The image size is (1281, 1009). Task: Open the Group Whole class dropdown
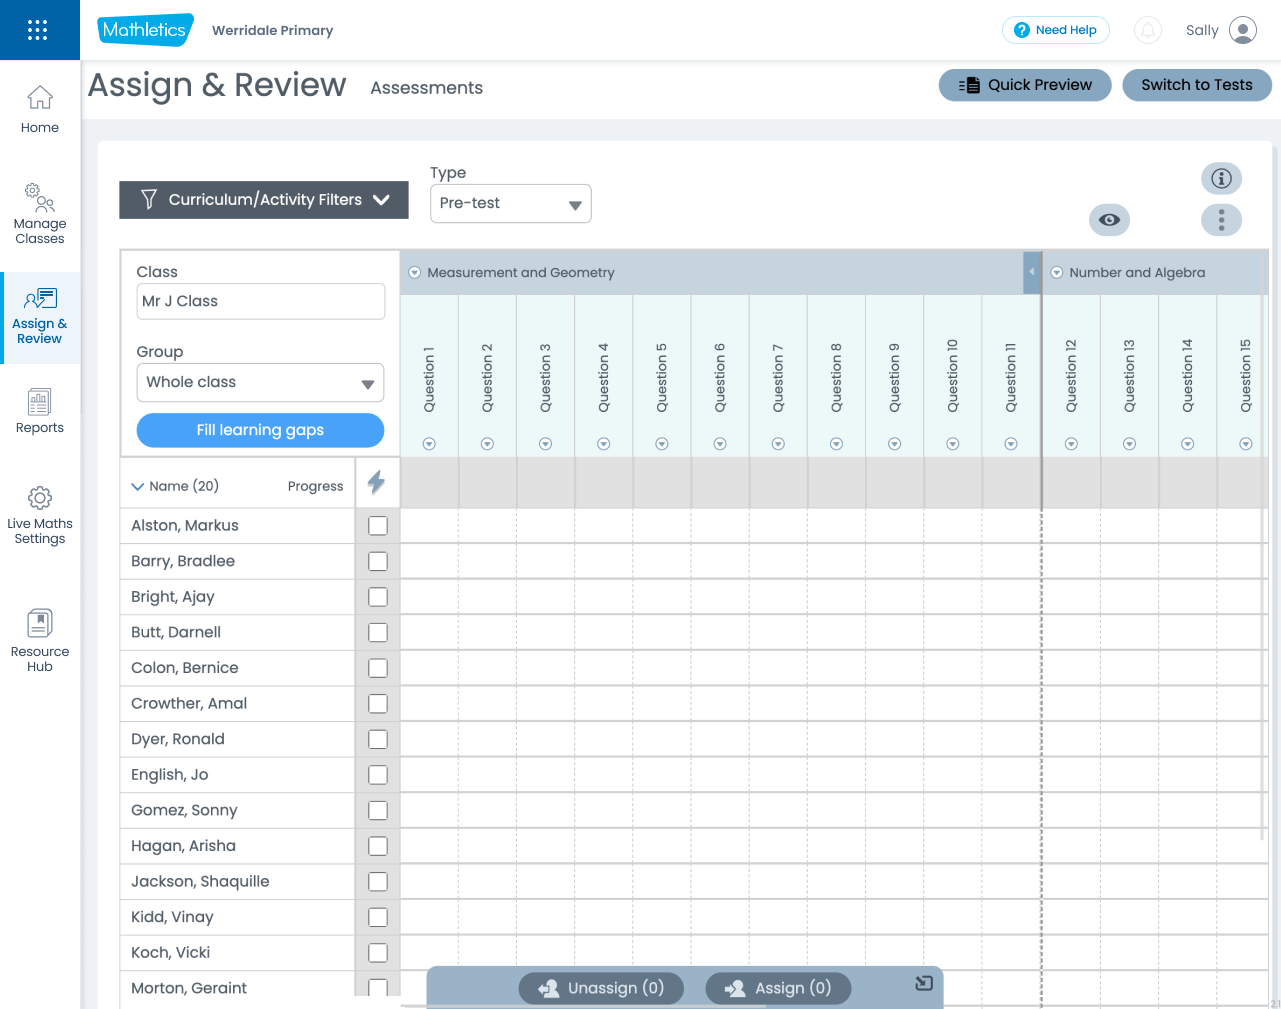[260, 382]
